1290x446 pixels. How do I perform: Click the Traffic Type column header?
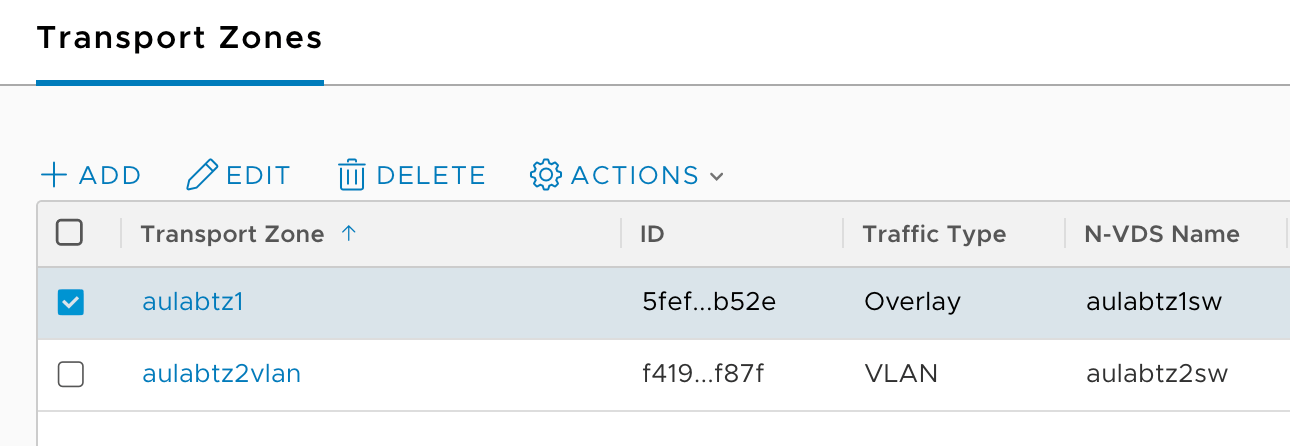point(934,234)
